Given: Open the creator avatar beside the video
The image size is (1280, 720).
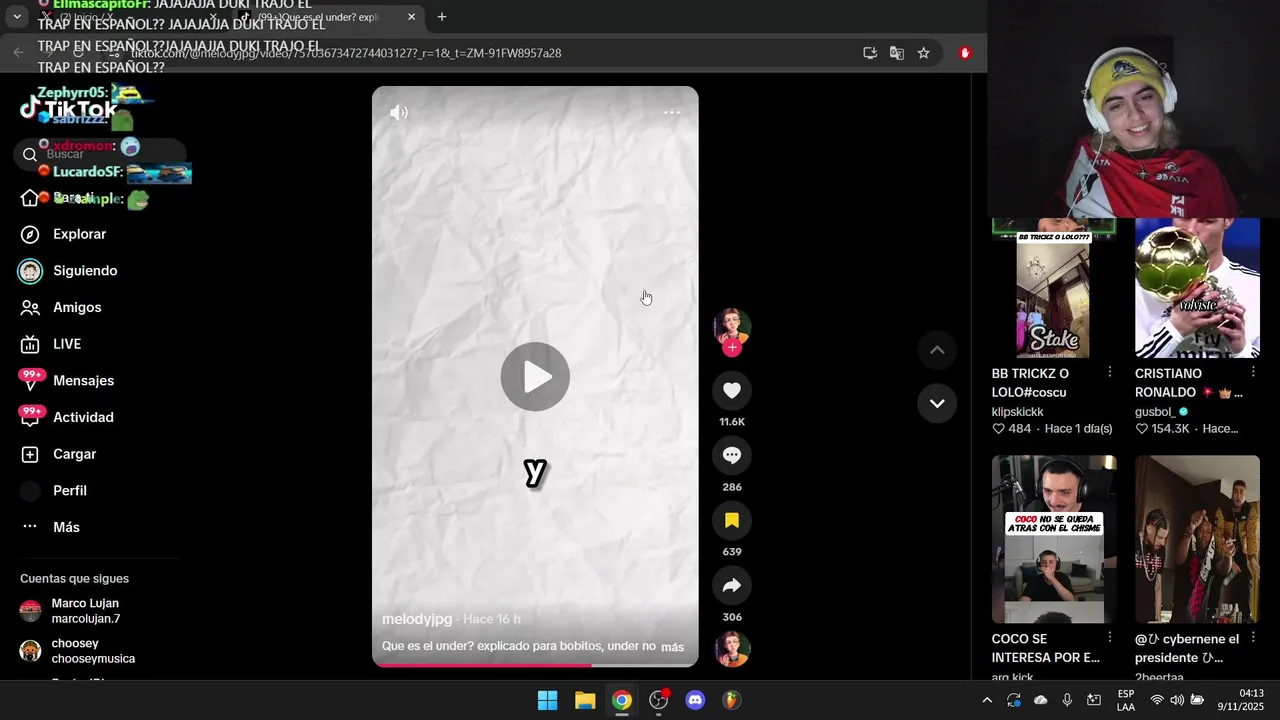Looking at the screenshot, I should point(732,326).
